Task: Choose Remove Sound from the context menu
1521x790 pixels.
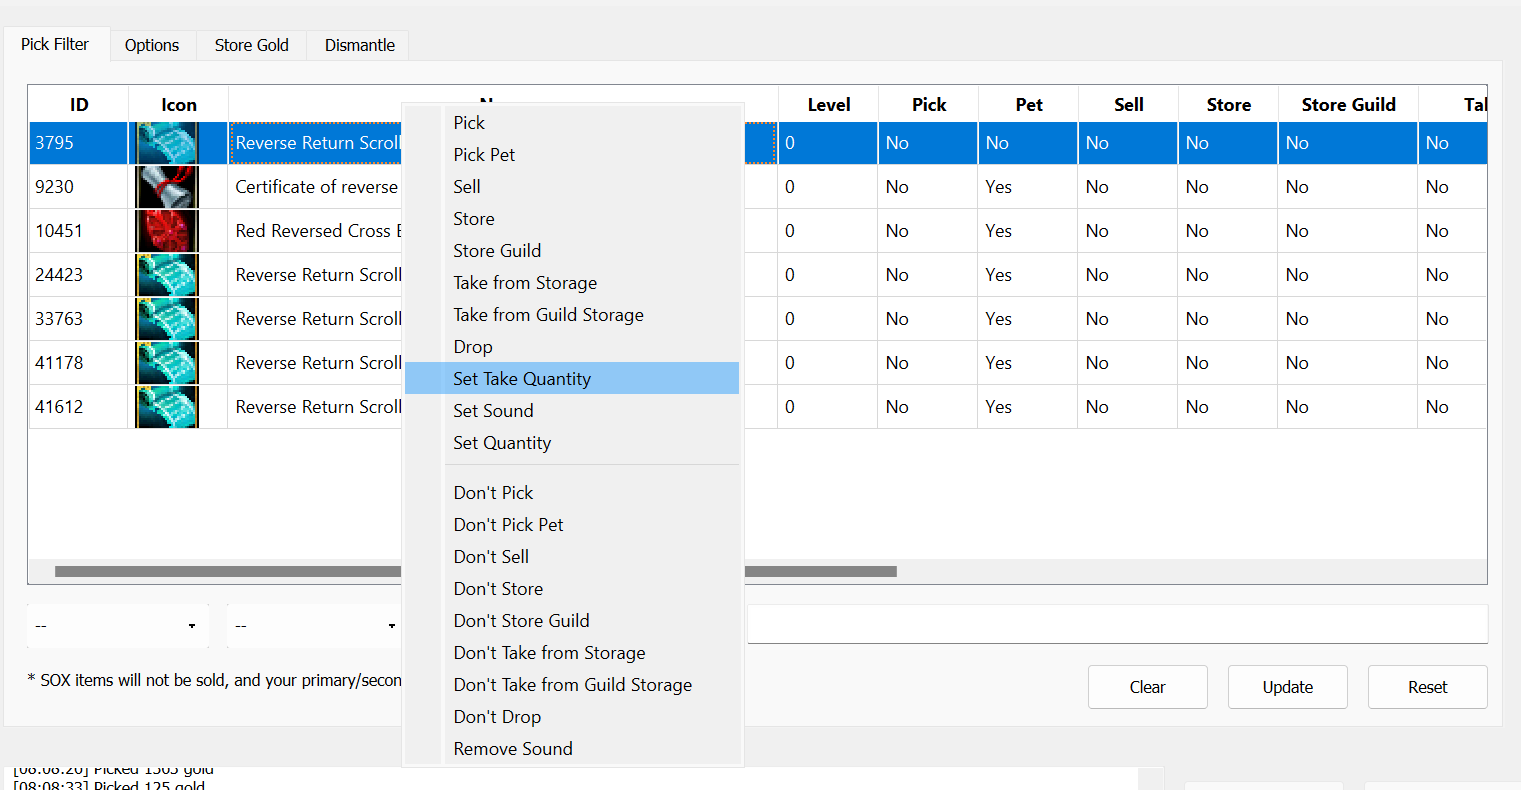Action: tap(512, 749)
